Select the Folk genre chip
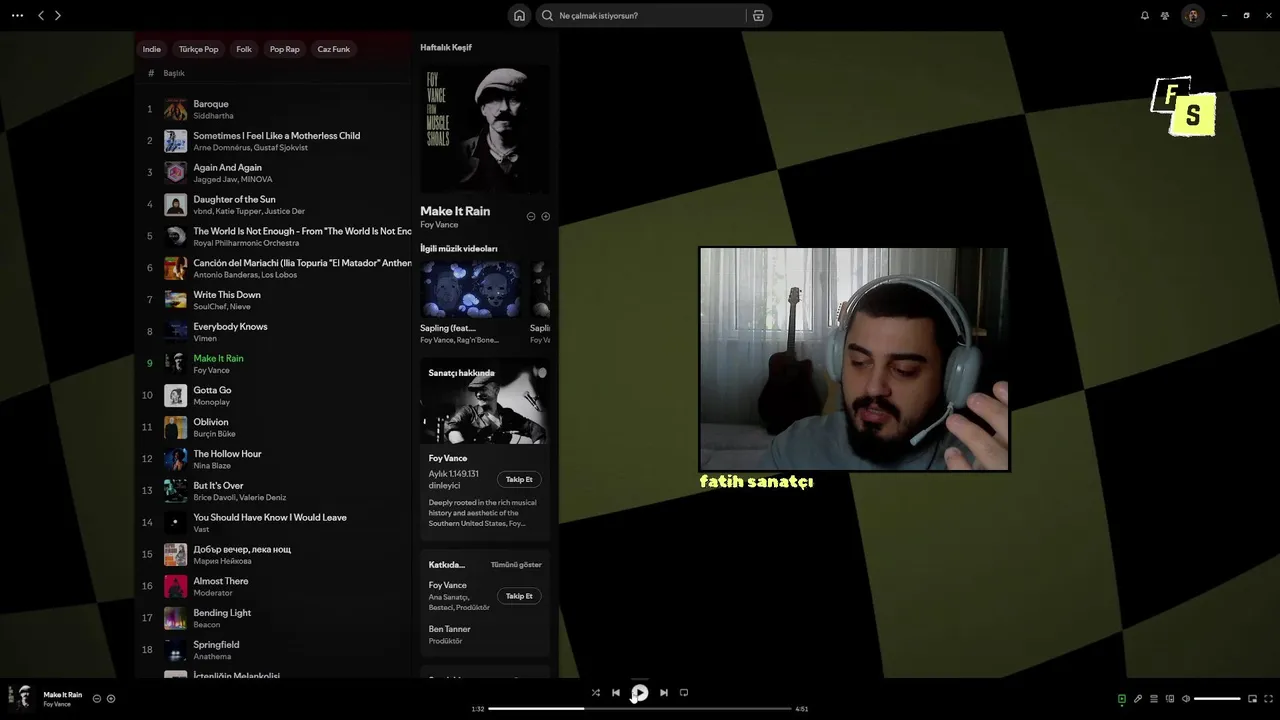The image size is (1280, 720). [244, 49]
